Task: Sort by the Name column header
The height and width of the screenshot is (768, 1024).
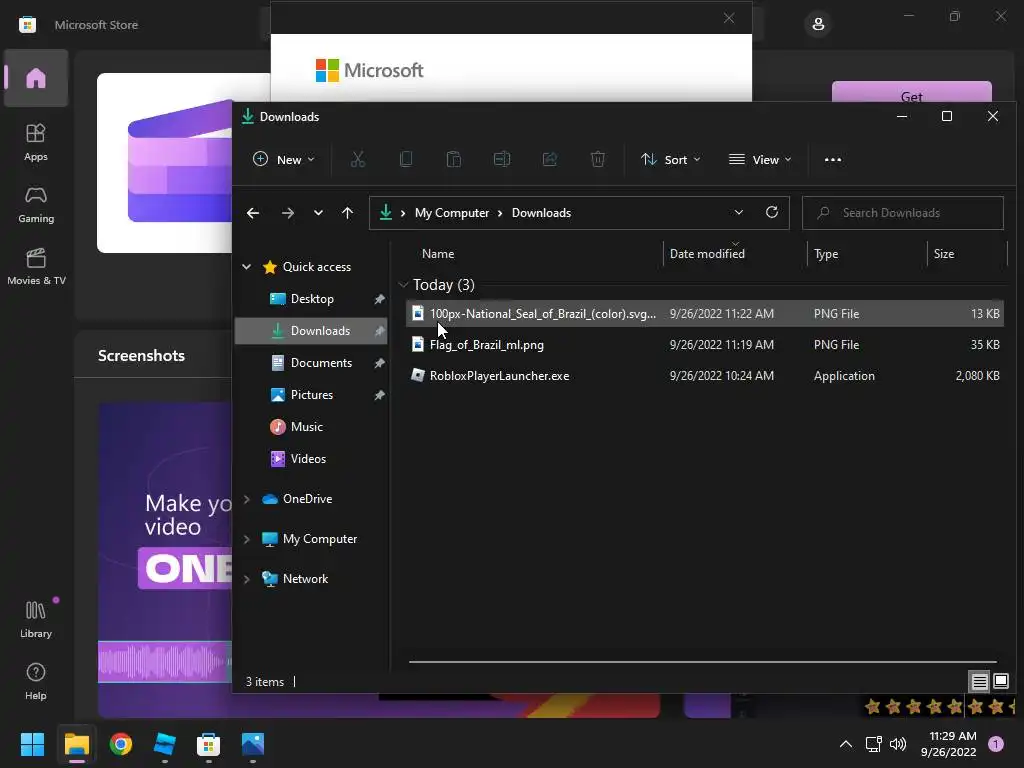Action: coord(536,253)
